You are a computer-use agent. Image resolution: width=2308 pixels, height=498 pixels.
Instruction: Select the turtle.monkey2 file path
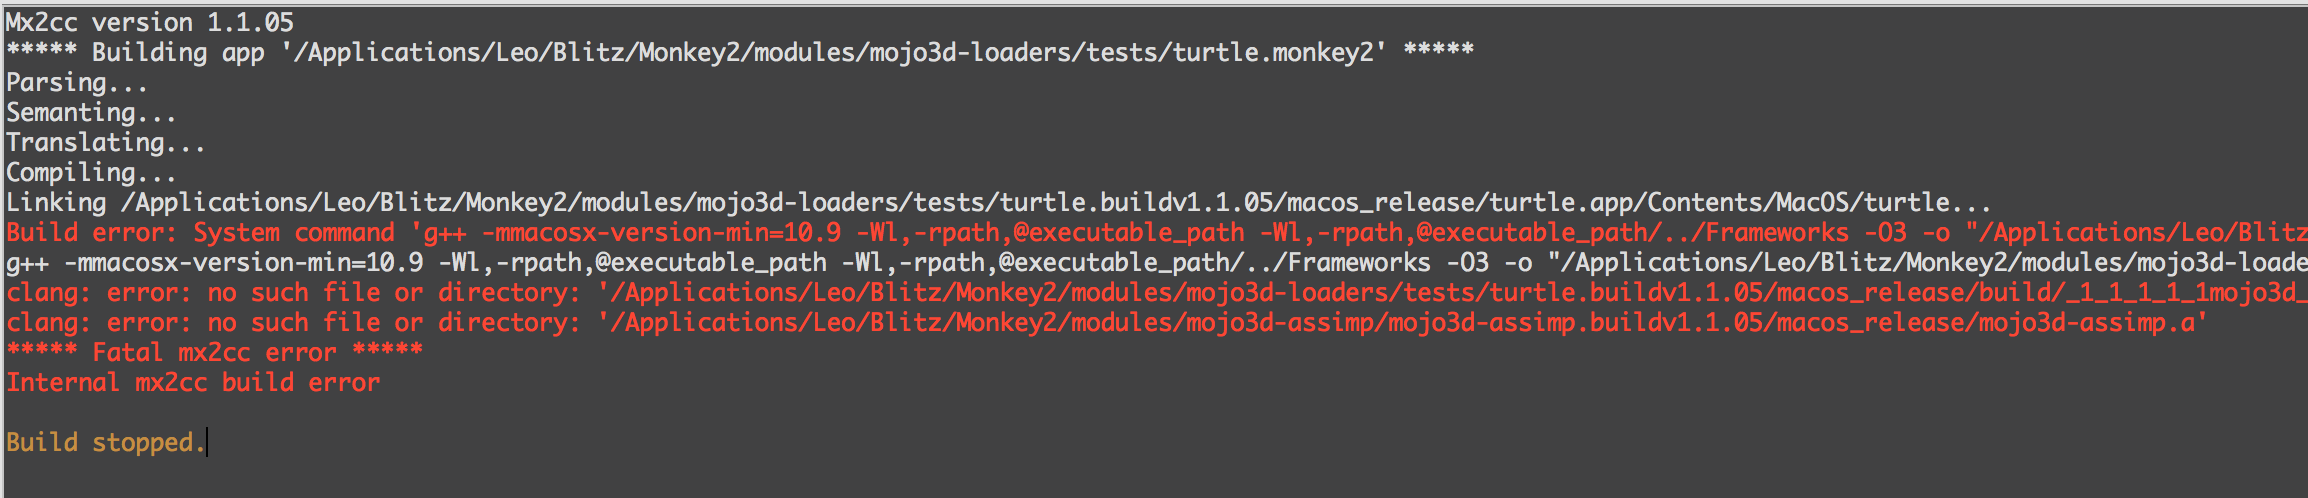coord(830,52)
